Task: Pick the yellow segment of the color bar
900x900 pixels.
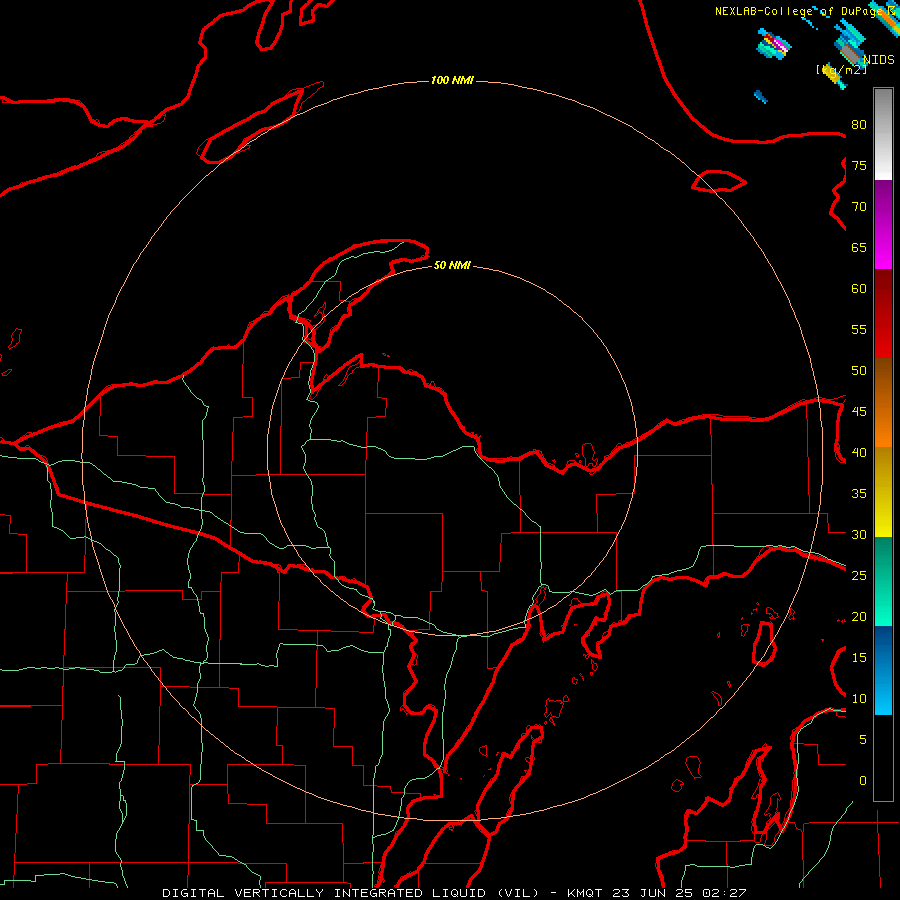Action: [x=883, y=492]
